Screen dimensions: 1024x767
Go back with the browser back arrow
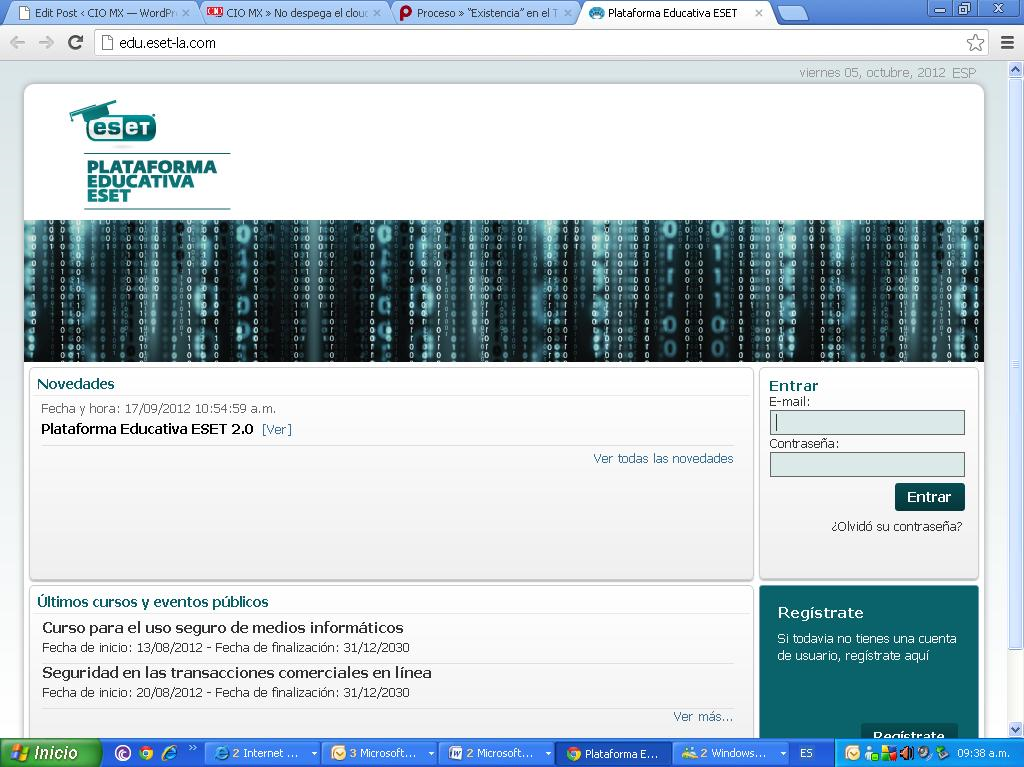pos(18,43)
